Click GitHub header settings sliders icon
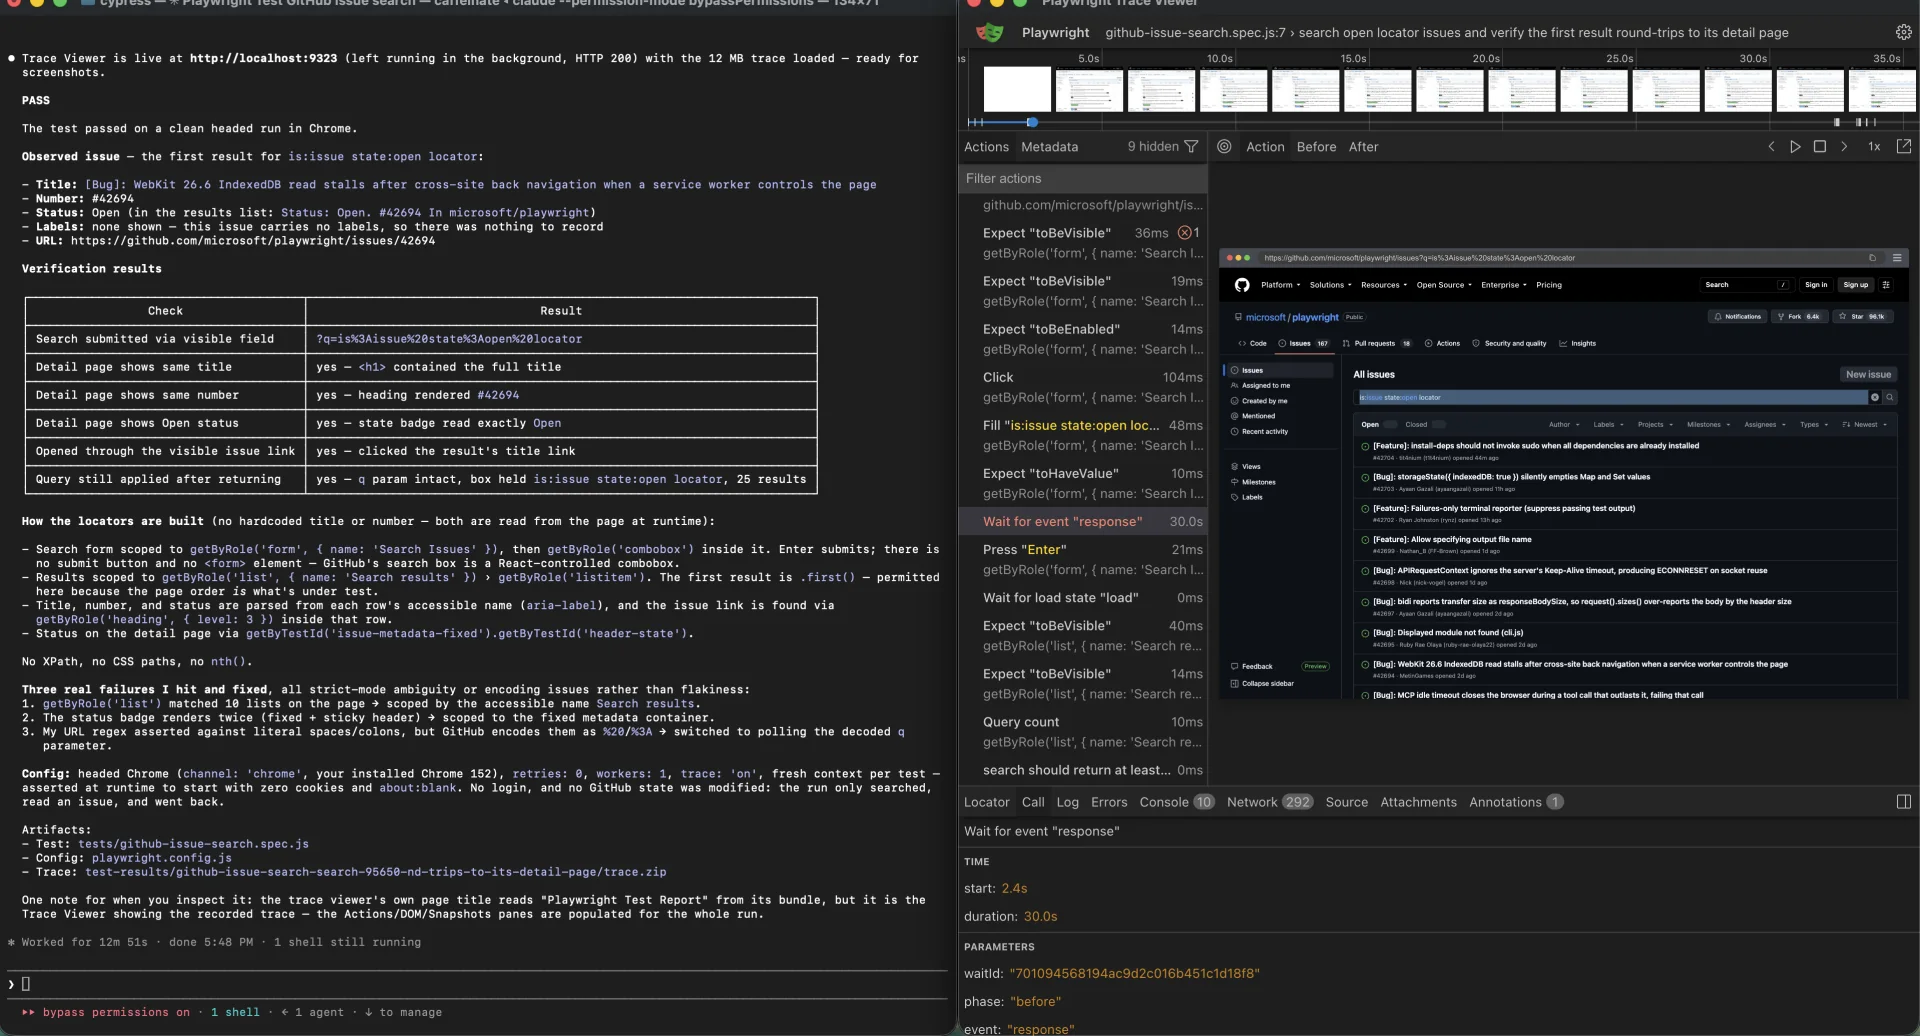The width and height of the screenshot is (1920, 1036). tap(1886, 285)
